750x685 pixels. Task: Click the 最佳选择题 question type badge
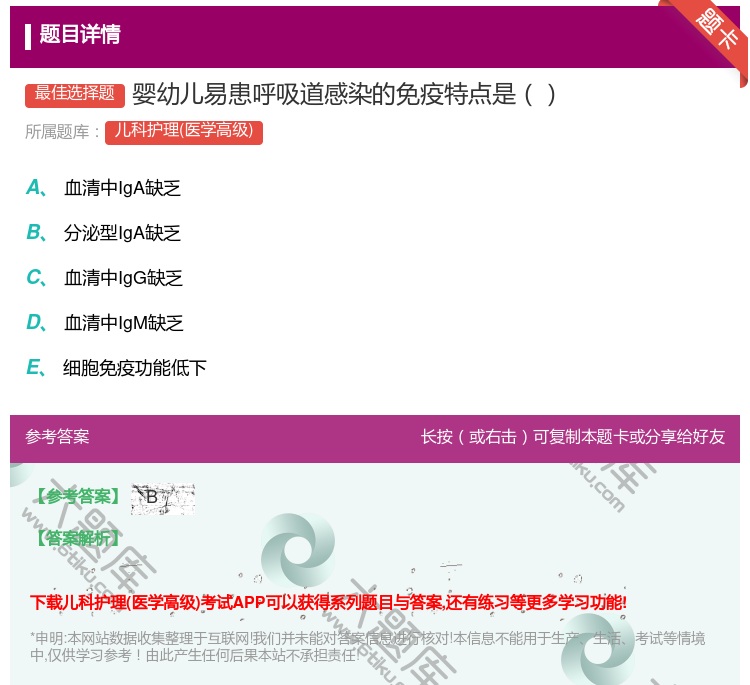coord(75,94)
